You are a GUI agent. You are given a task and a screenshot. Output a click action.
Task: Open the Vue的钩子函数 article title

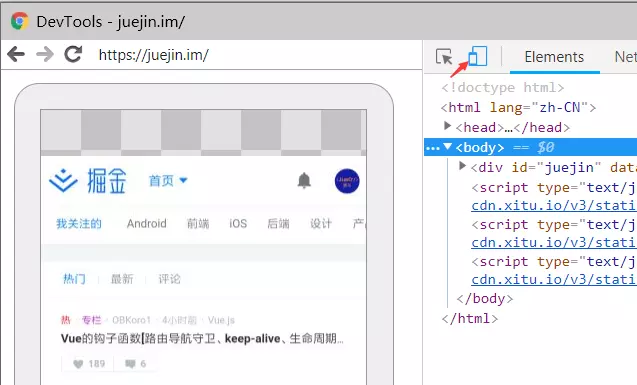[x=202, y=339]
